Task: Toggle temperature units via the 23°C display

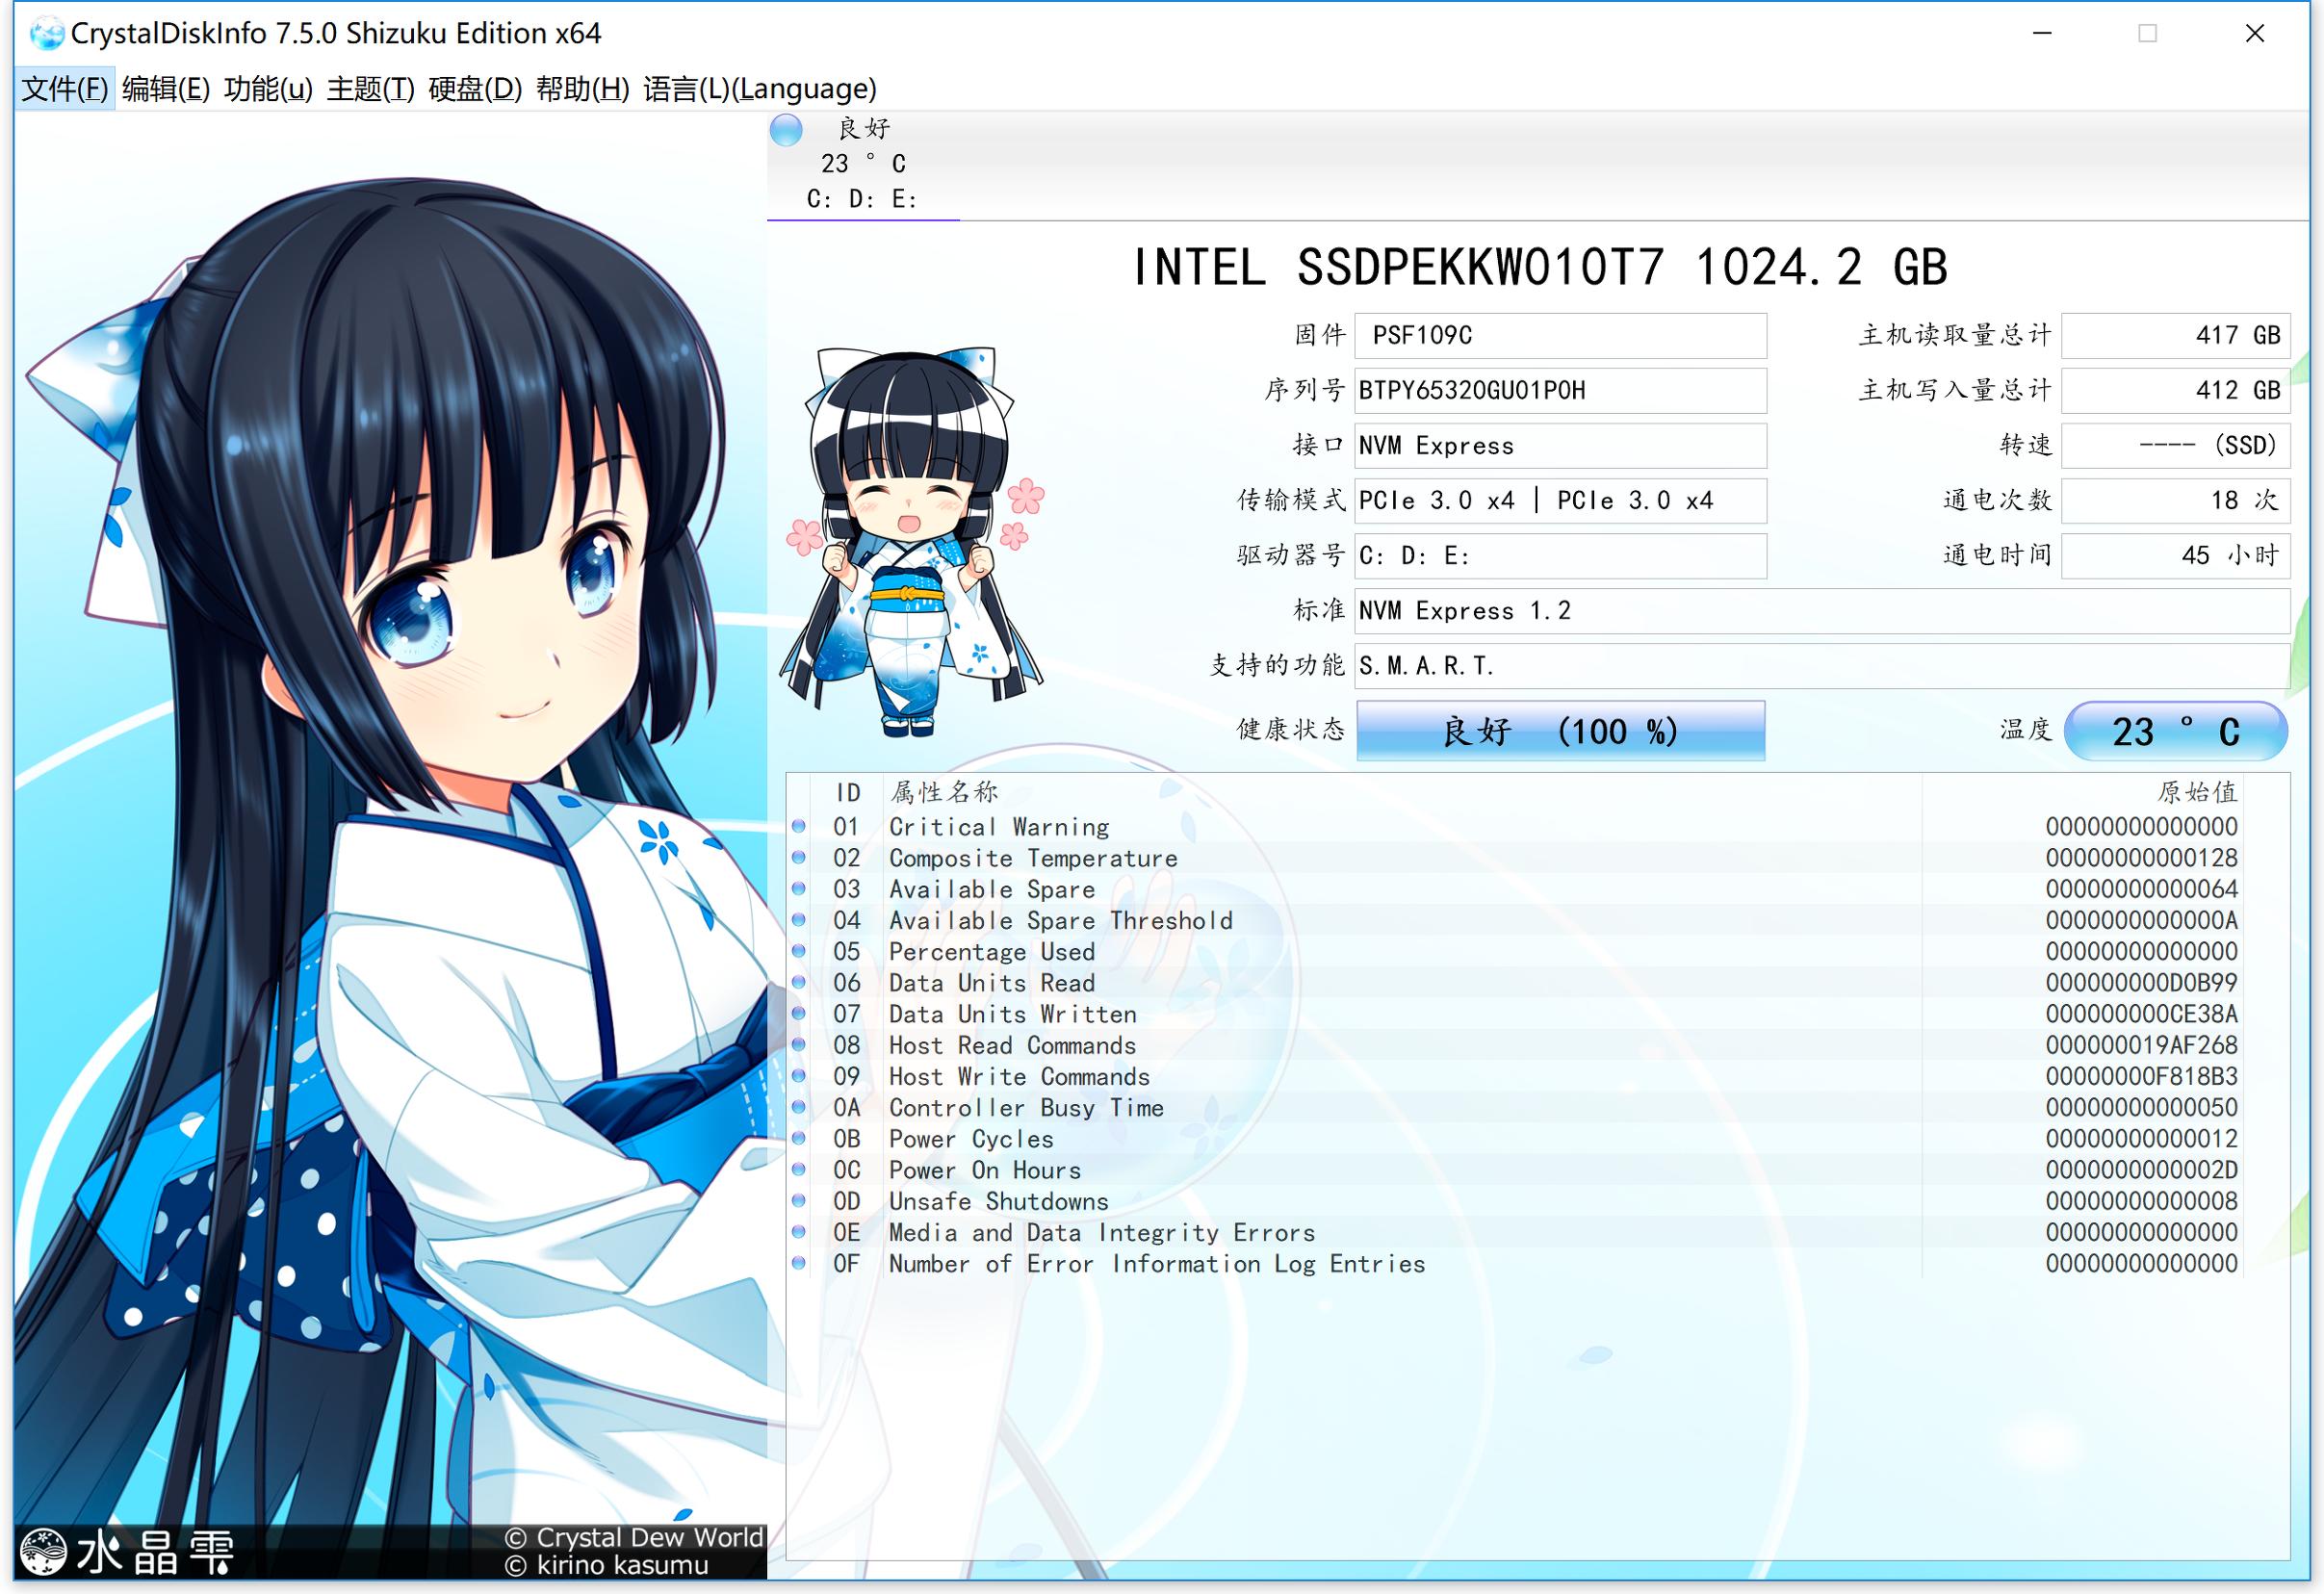Action: point(2176,731)
